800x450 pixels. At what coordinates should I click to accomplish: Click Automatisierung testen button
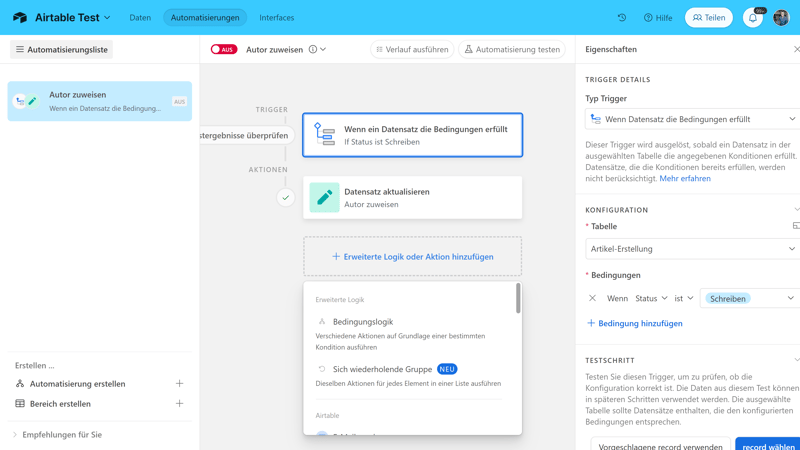(x=512, y=49)
